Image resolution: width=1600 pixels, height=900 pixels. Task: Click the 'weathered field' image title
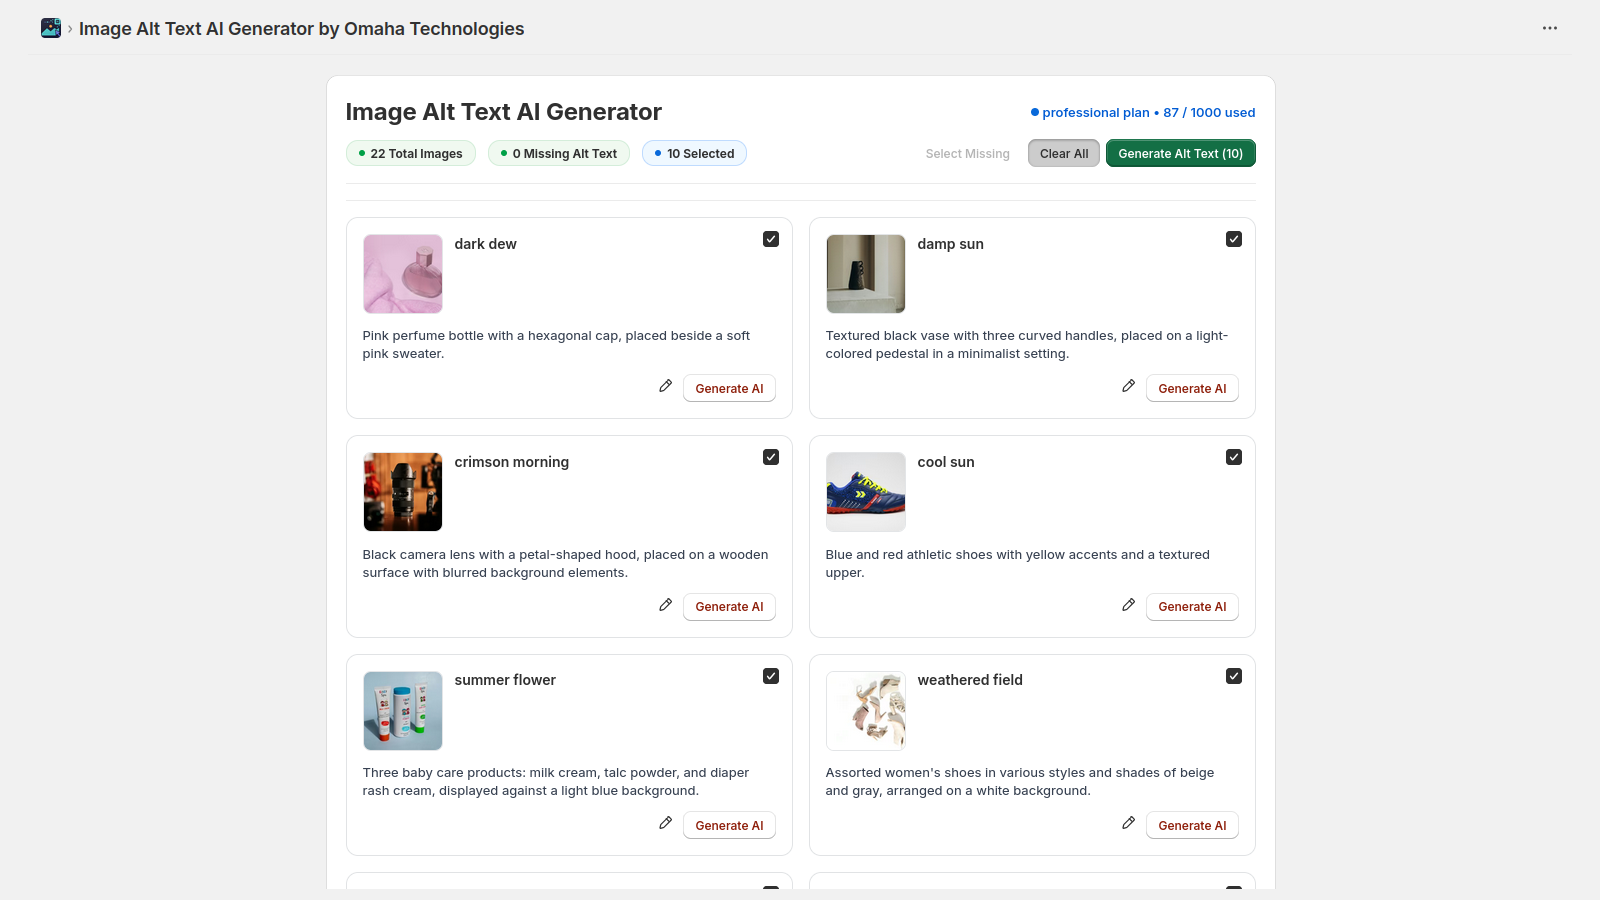pyautogui.click(x=970, y=680)
